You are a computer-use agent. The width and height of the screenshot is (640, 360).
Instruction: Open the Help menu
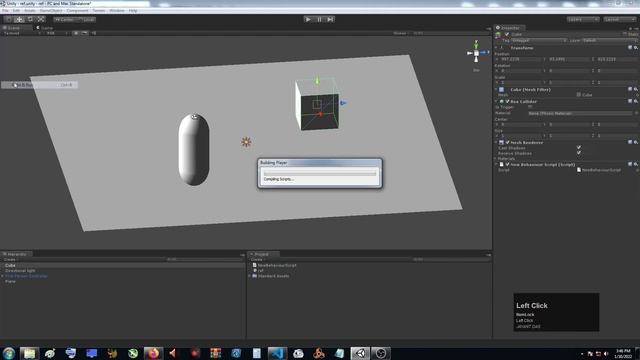pyautogui.click(x=133, y=11)
